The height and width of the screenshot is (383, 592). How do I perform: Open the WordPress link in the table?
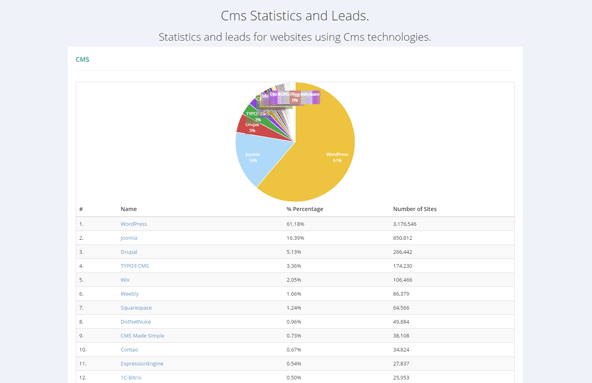134,224
